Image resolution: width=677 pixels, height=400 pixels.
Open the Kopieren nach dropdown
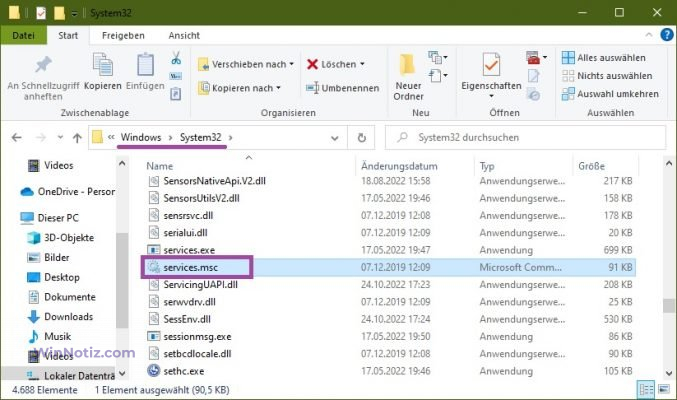click(245, 88)
